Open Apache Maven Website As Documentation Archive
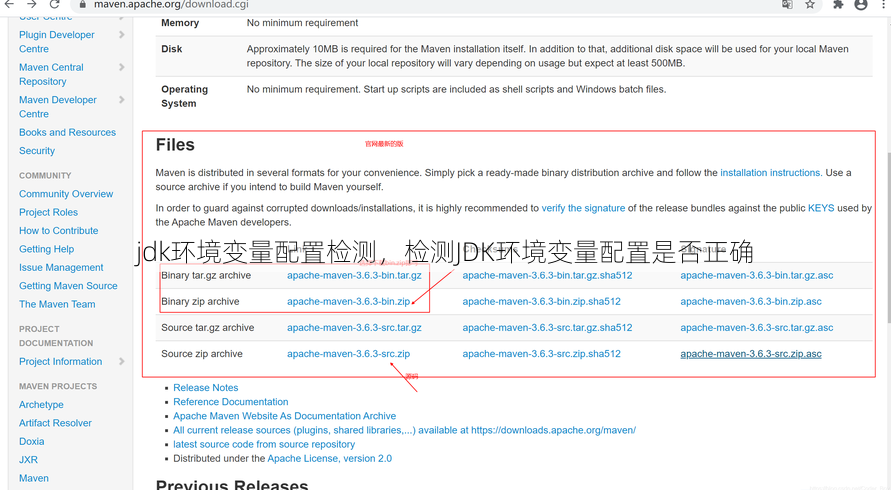The image size is (891, 490). click(x=285, y=416)
